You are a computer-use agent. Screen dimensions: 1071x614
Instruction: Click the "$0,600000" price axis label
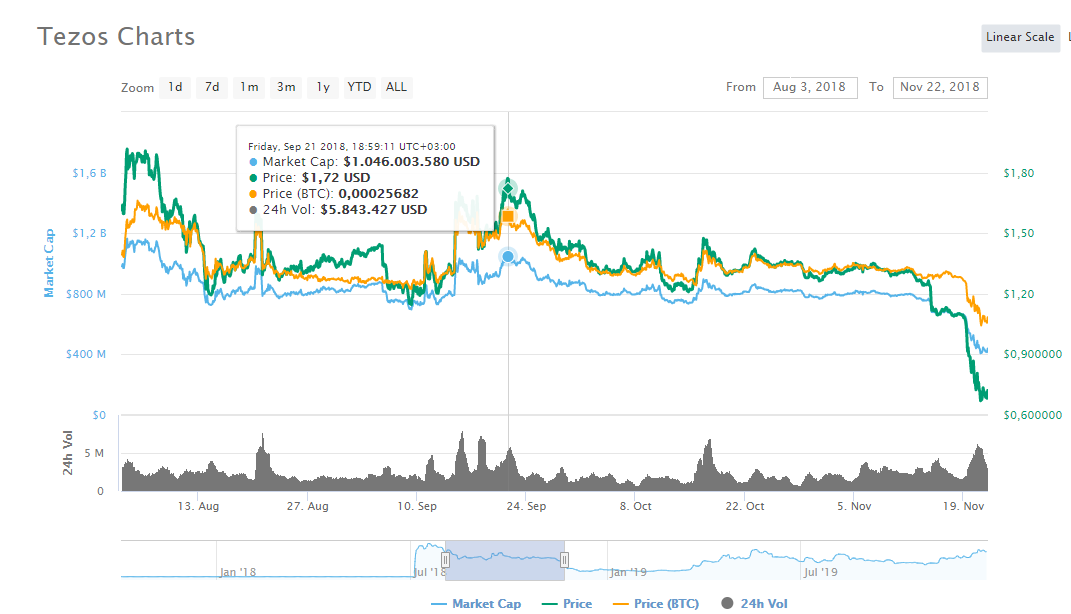click(1033, 415)
